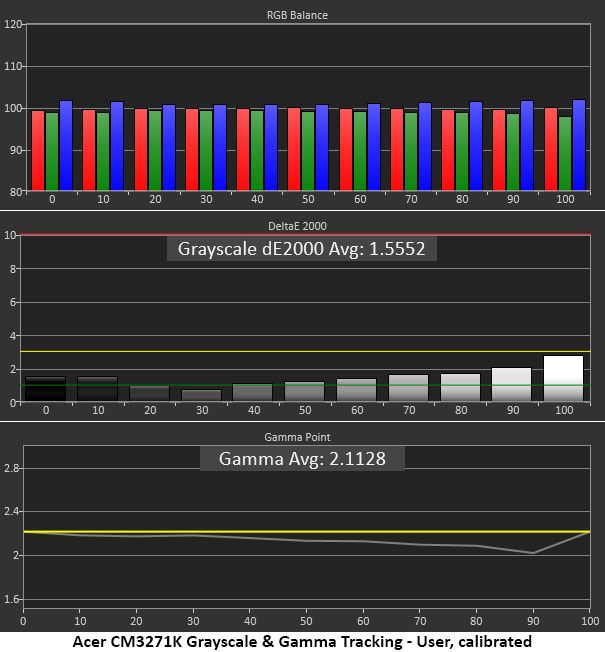The width and height of the screenshot is (605, 652).
Task: Click the green bar at 0 in RGB Balance
Action: pos(52,152)
